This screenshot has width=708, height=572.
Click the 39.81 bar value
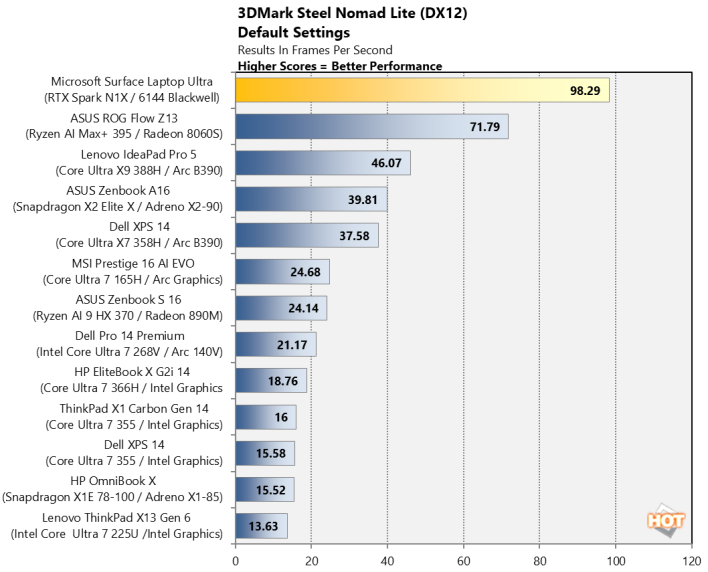[x=362, y=200]
